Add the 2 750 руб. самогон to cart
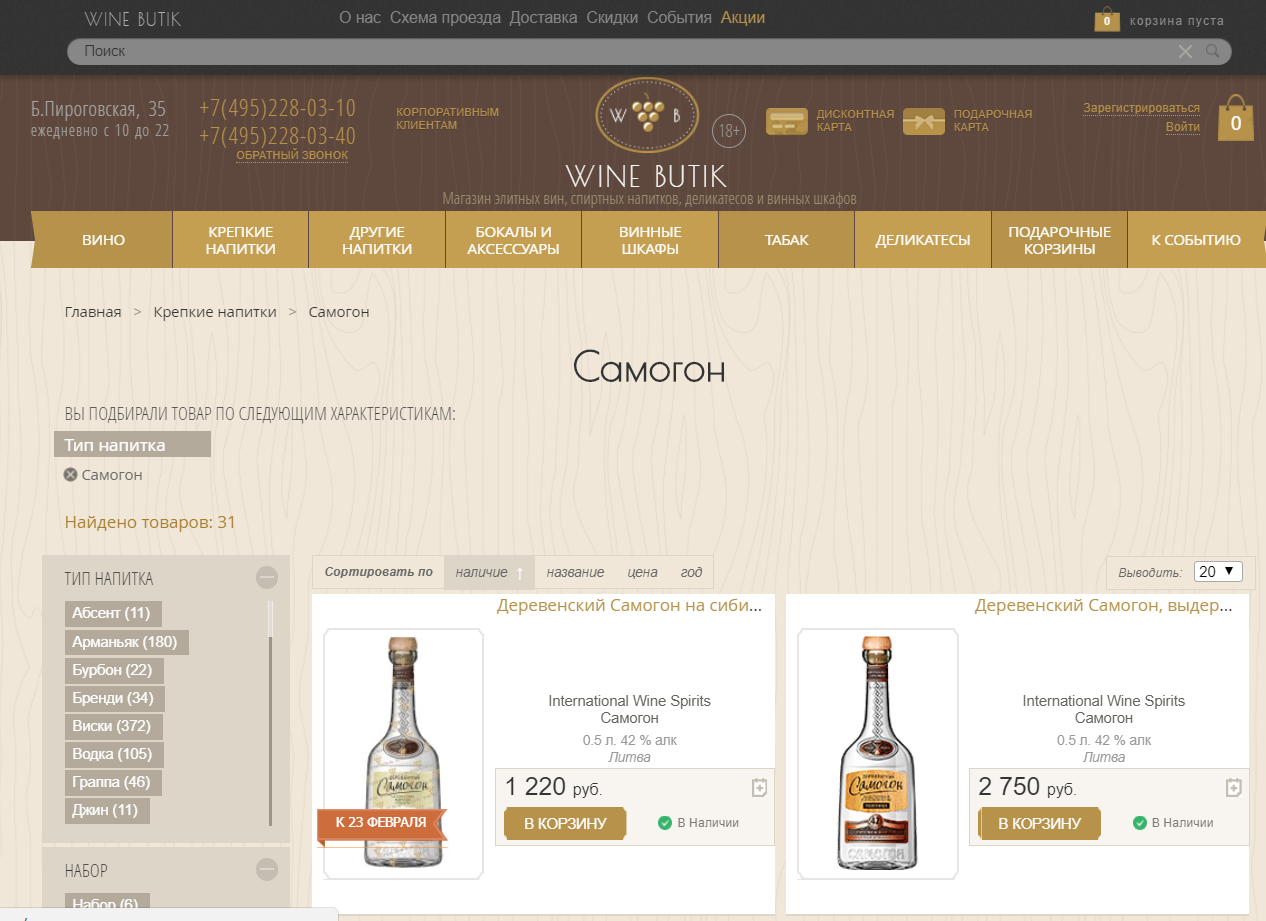 tap(1039, 823)
